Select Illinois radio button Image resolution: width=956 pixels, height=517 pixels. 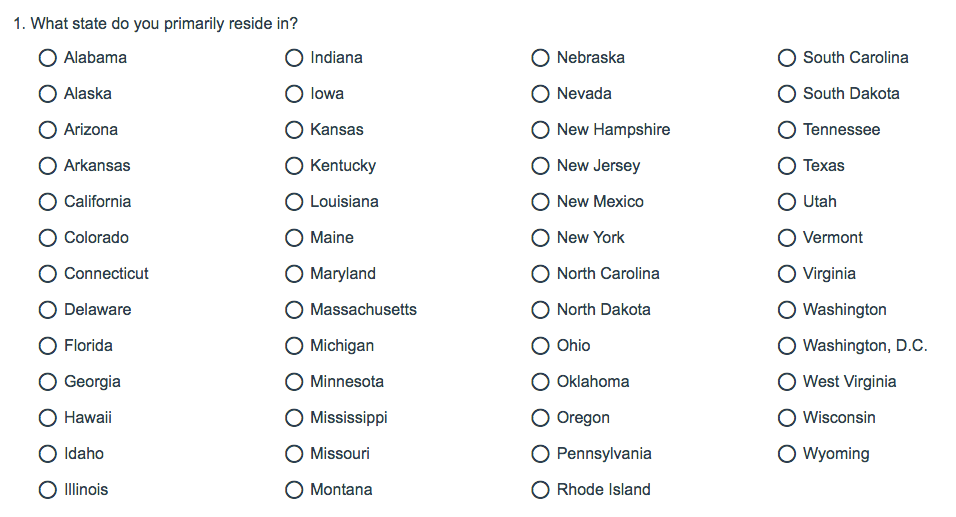point(48,490)
